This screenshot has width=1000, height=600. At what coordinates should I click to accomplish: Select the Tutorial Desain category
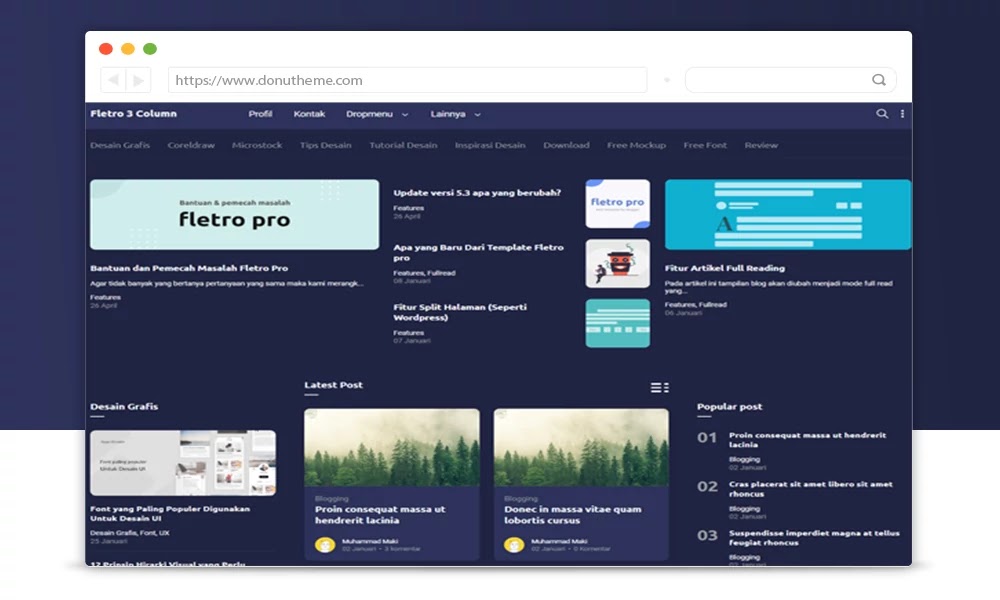click(x=403, y=145)
